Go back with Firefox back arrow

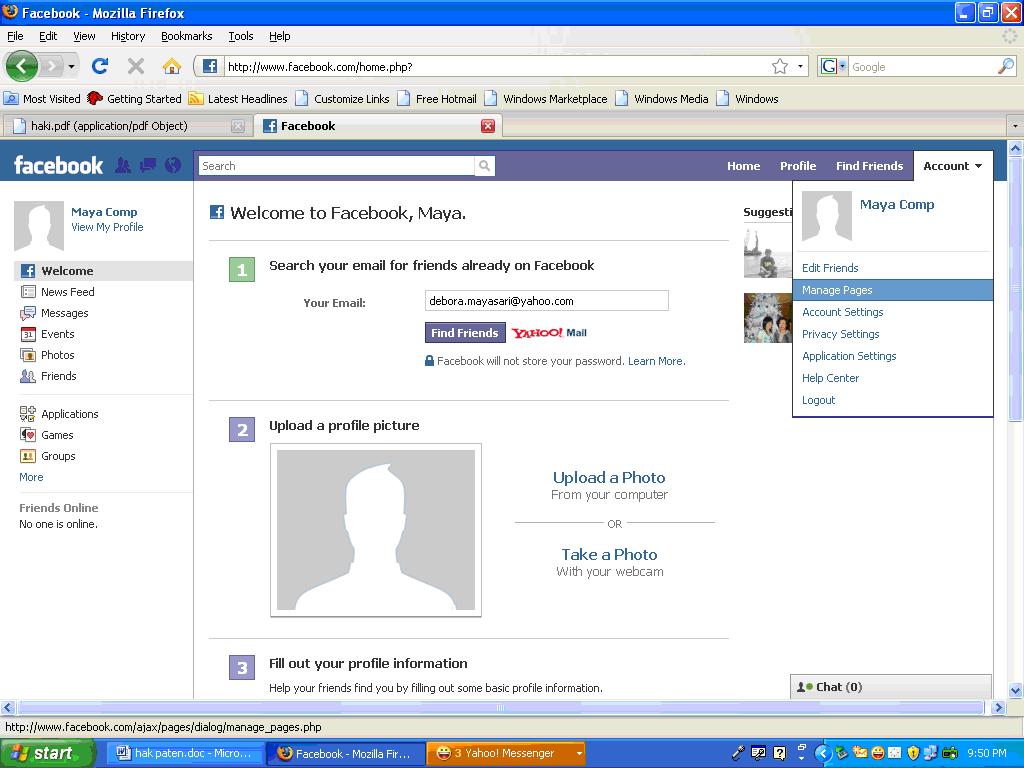pos(22,66)
